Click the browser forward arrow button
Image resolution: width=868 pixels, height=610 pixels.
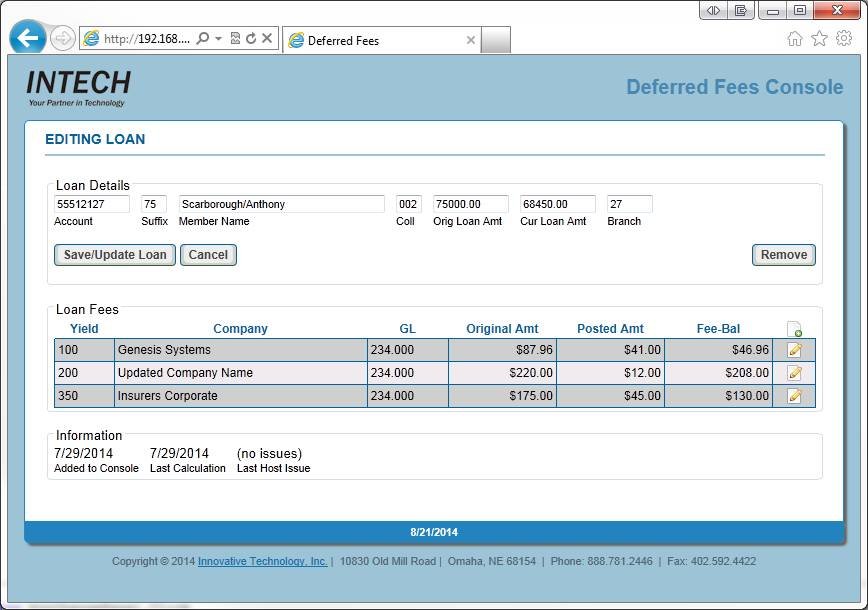click(62, 39)
